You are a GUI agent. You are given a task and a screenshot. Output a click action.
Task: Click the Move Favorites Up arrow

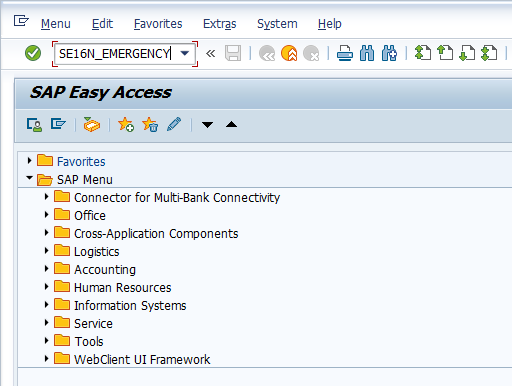pos(231,125)
